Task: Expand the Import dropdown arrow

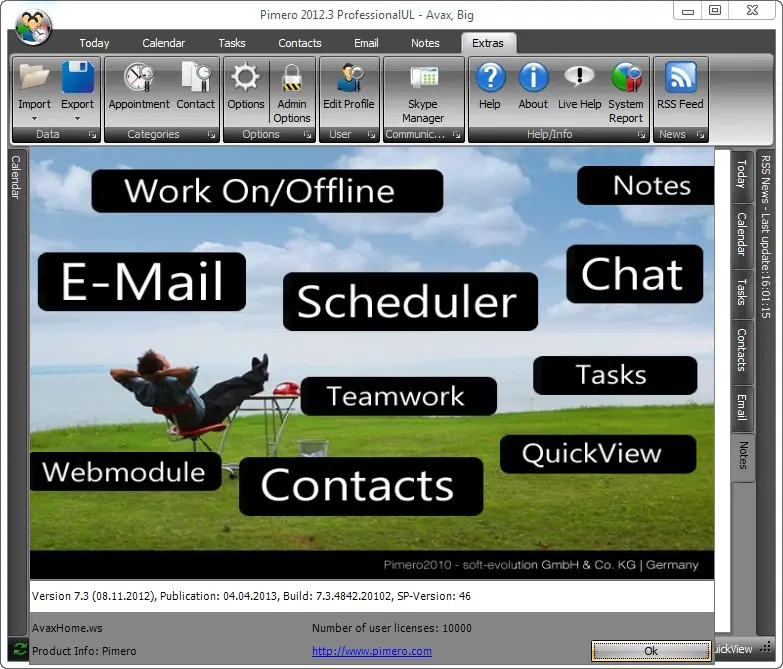Action: 34,119
